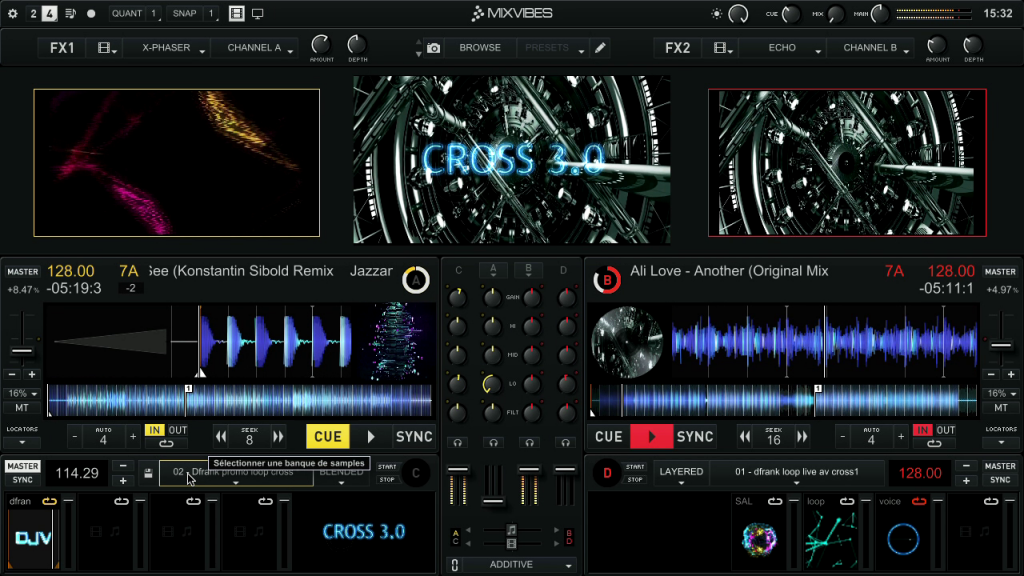The image size is (1024, 576).
Task: Switch to 4-deck layout
Action: coord(50,13)
